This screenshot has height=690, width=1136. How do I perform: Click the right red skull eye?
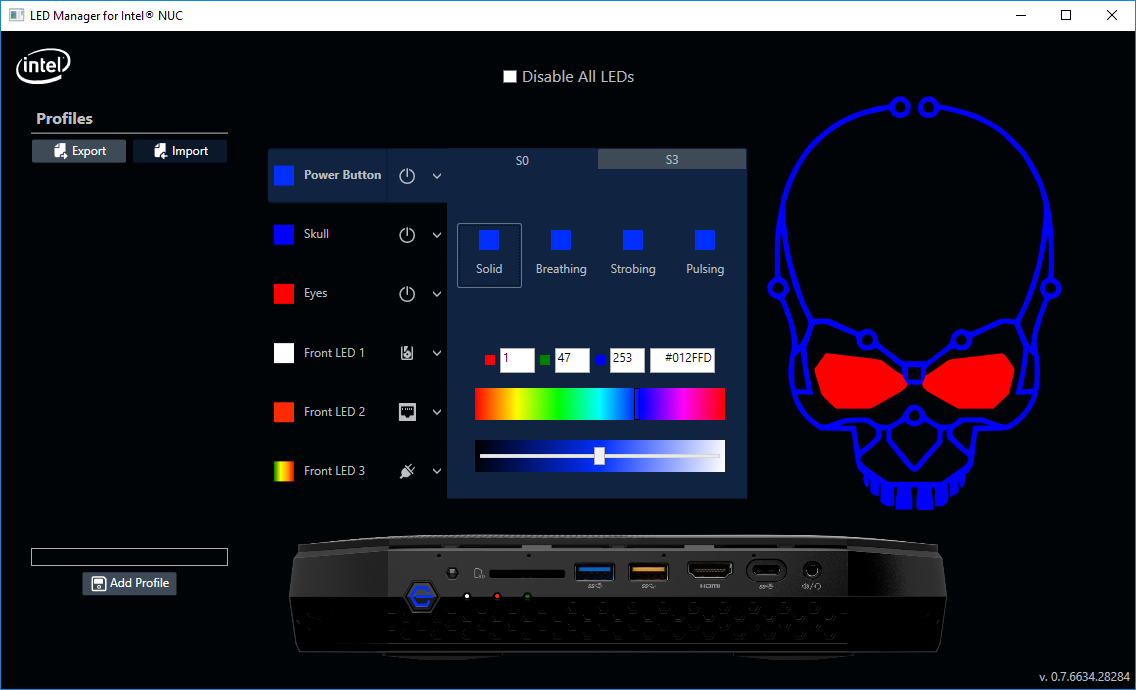tap(969, 381)
